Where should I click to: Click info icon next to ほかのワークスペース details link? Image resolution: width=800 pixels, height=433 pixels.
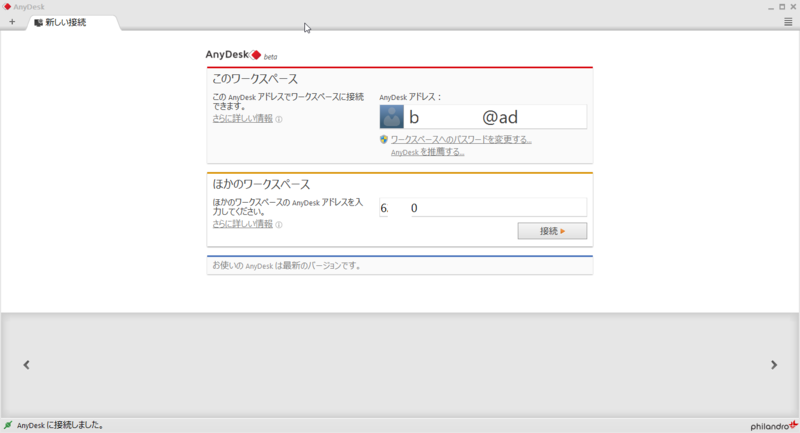click(279, 225)
